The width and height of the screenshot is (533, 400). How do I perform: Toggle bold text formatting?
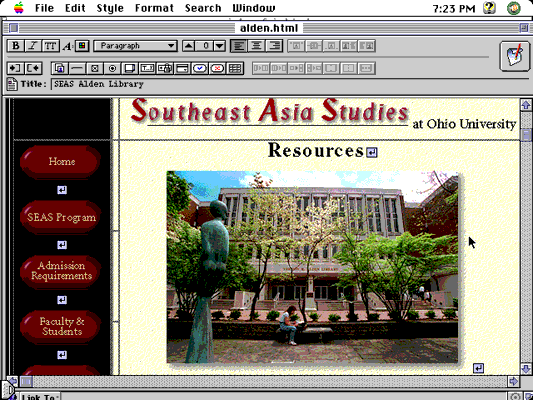coord(15,46)
